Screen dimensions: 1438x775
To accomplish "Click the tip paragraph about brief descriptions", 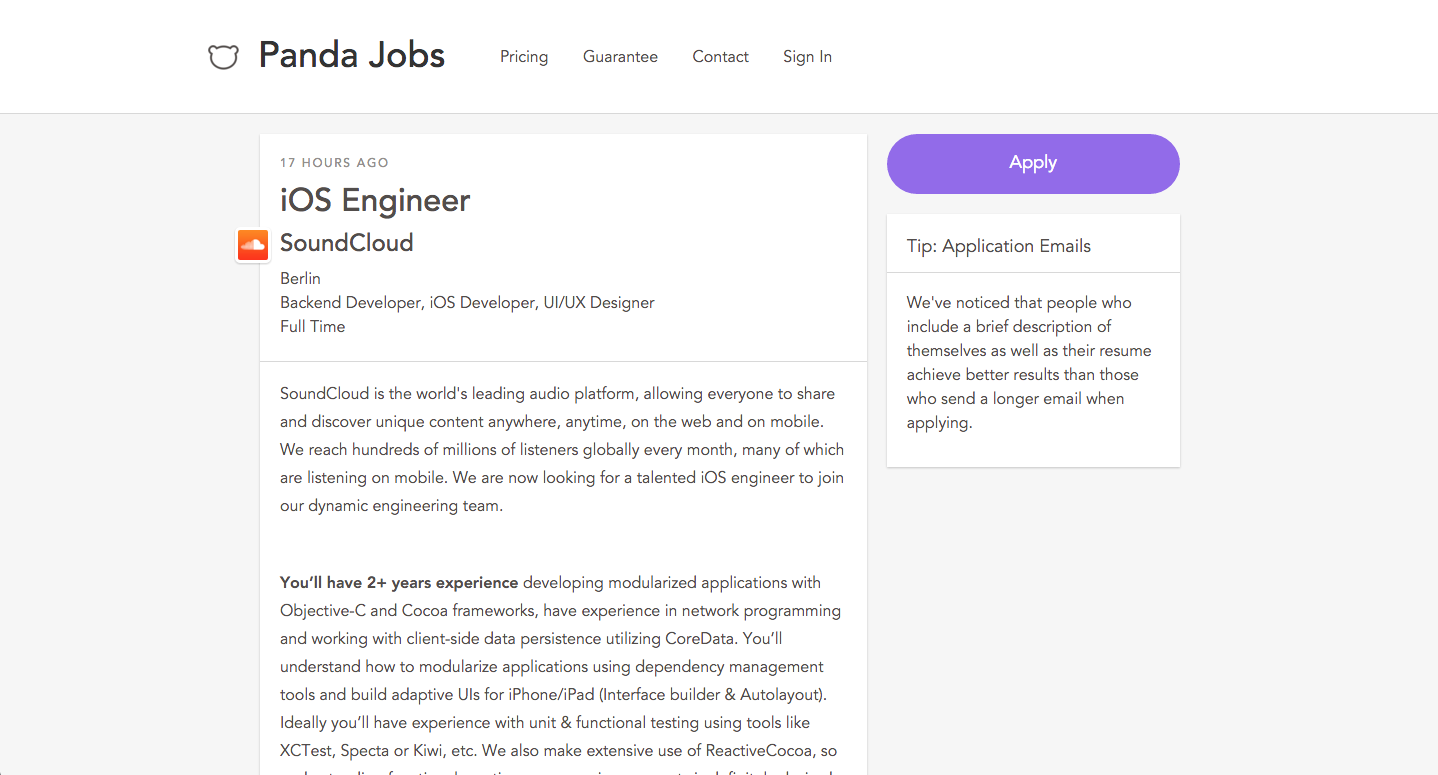I will point(1029,362).
